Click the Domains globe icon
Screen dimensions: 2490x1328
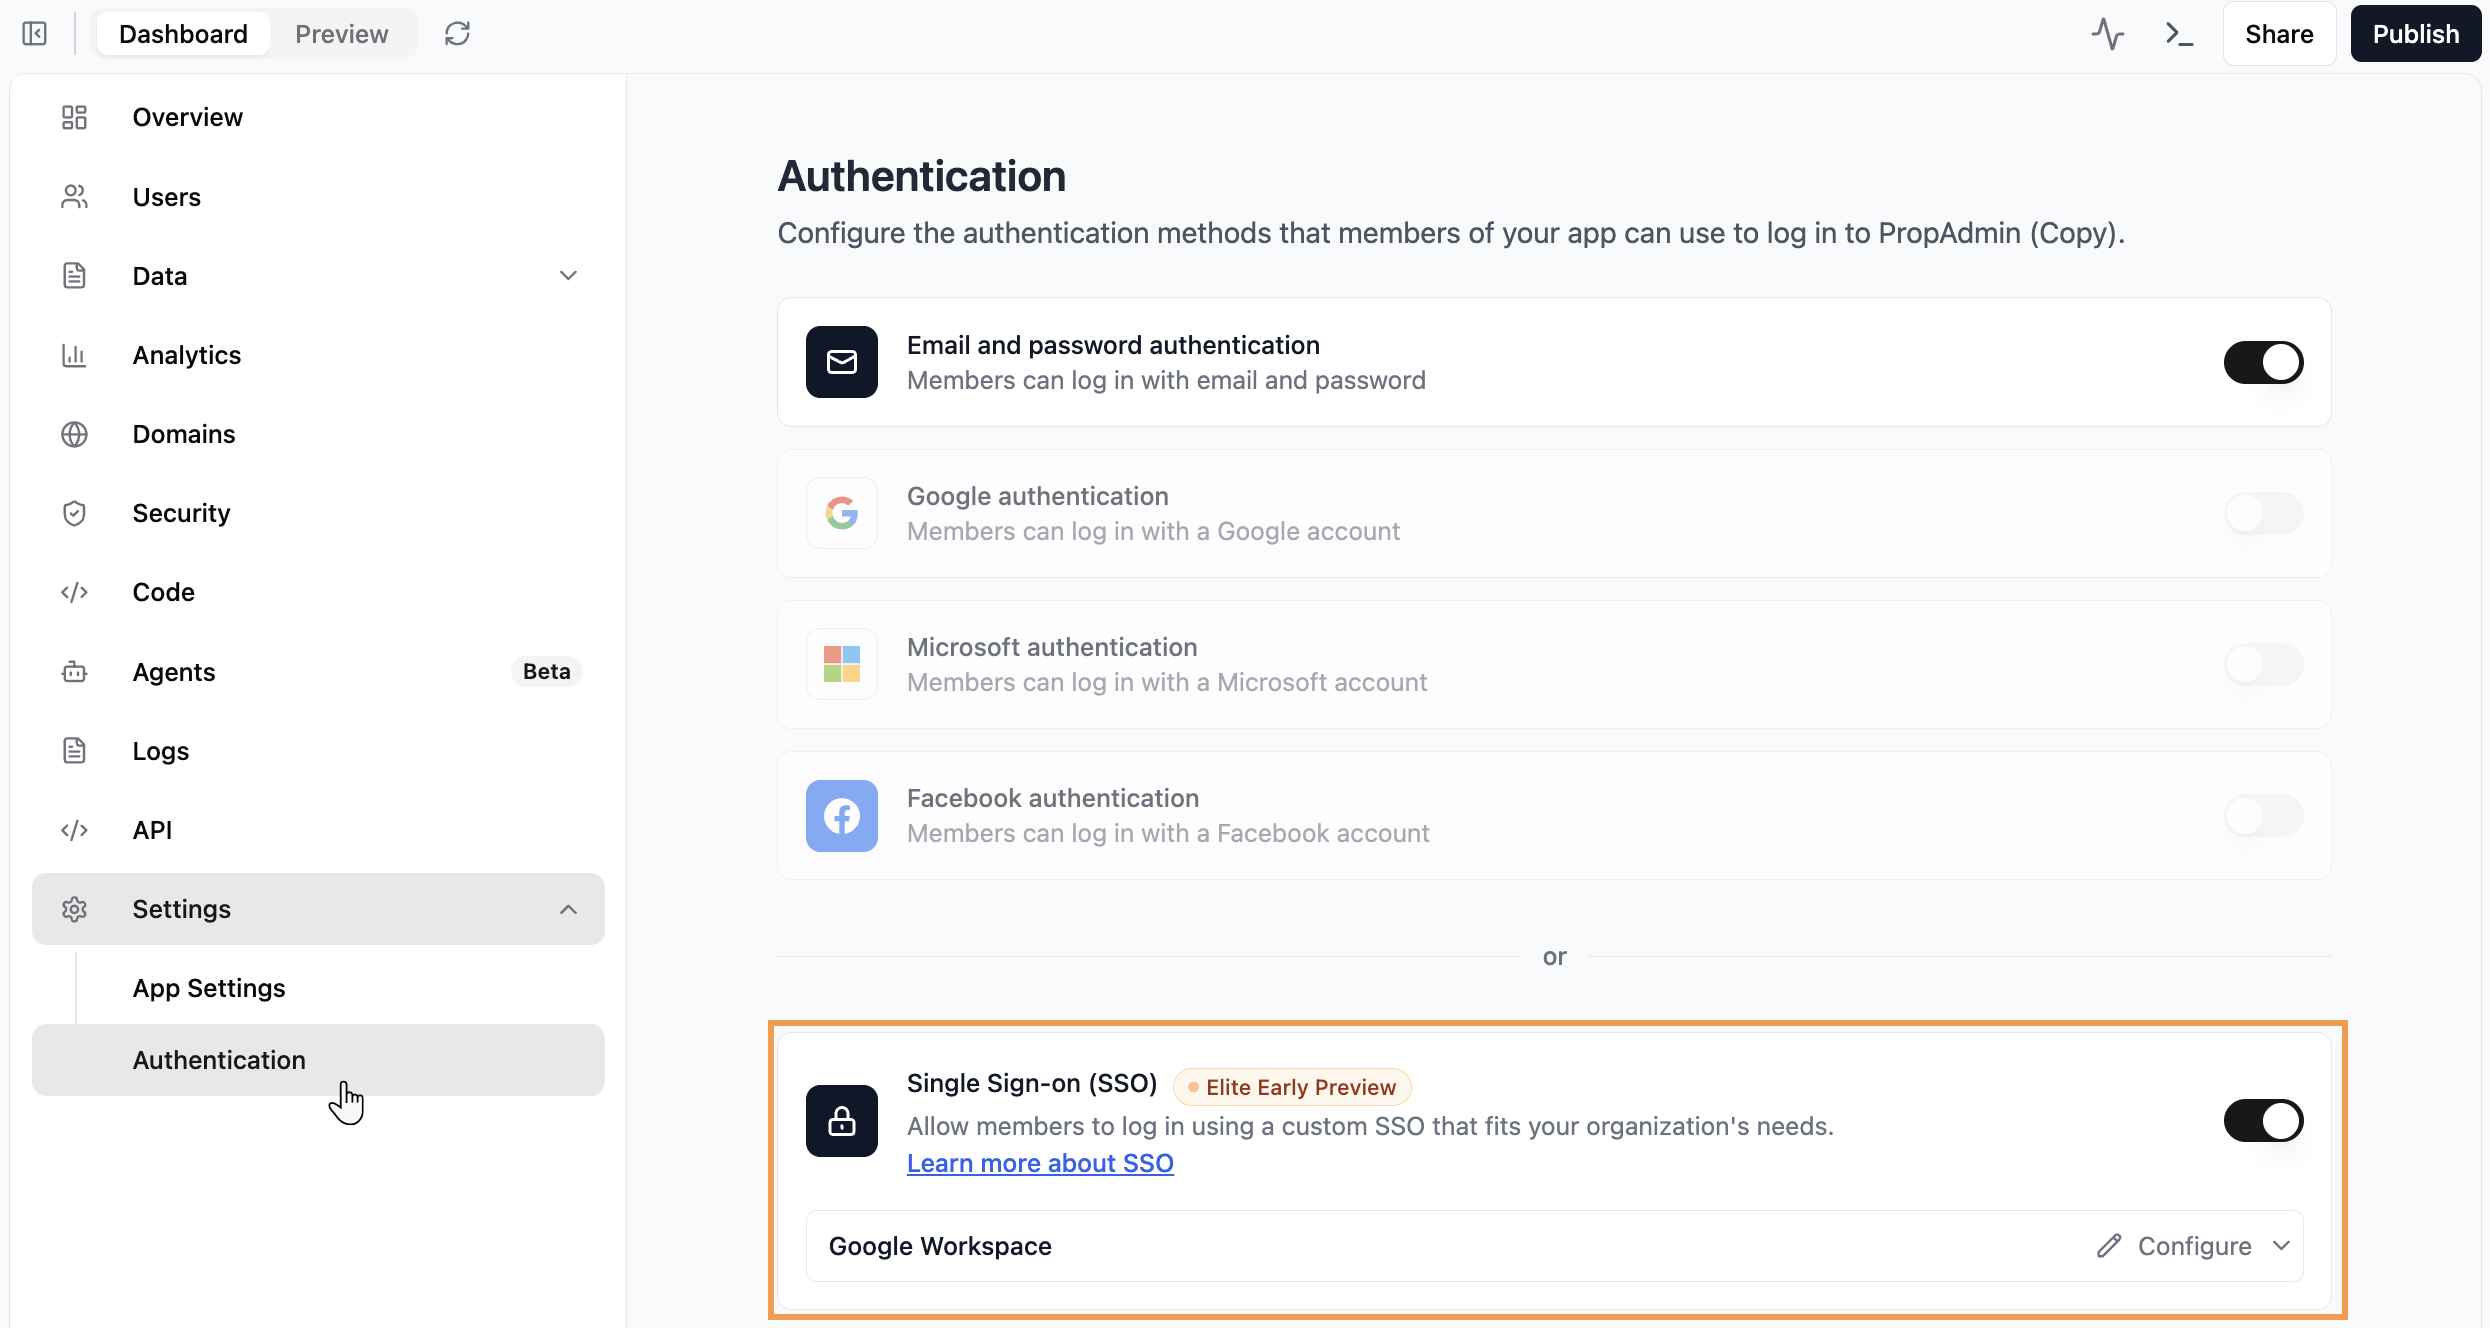click(74, 434)
